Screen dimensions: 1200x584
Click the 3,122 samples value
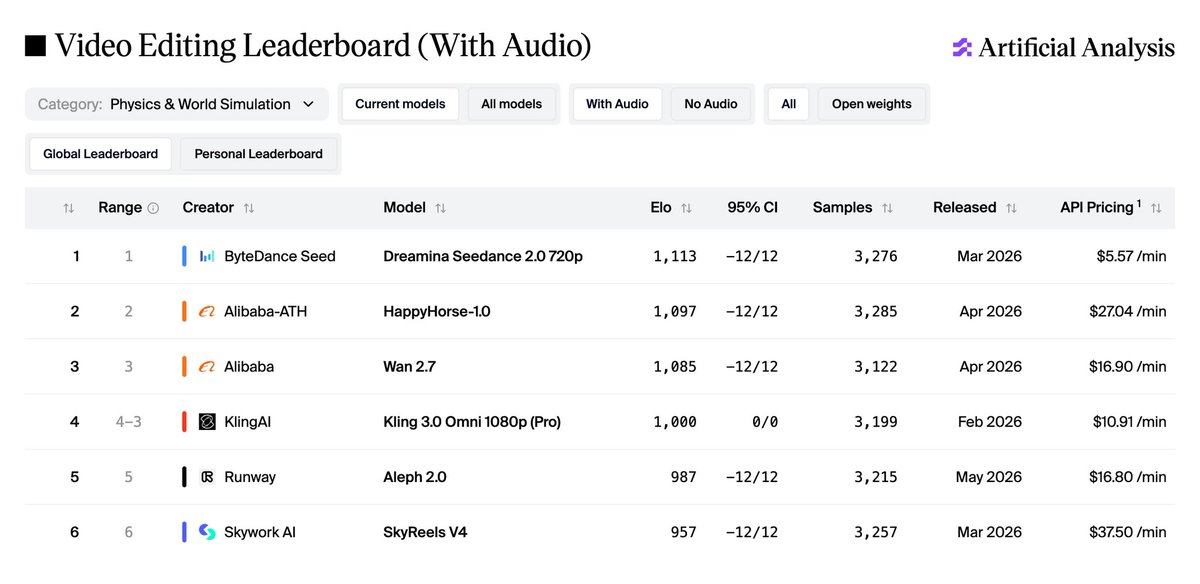click(x=876, y=366)
